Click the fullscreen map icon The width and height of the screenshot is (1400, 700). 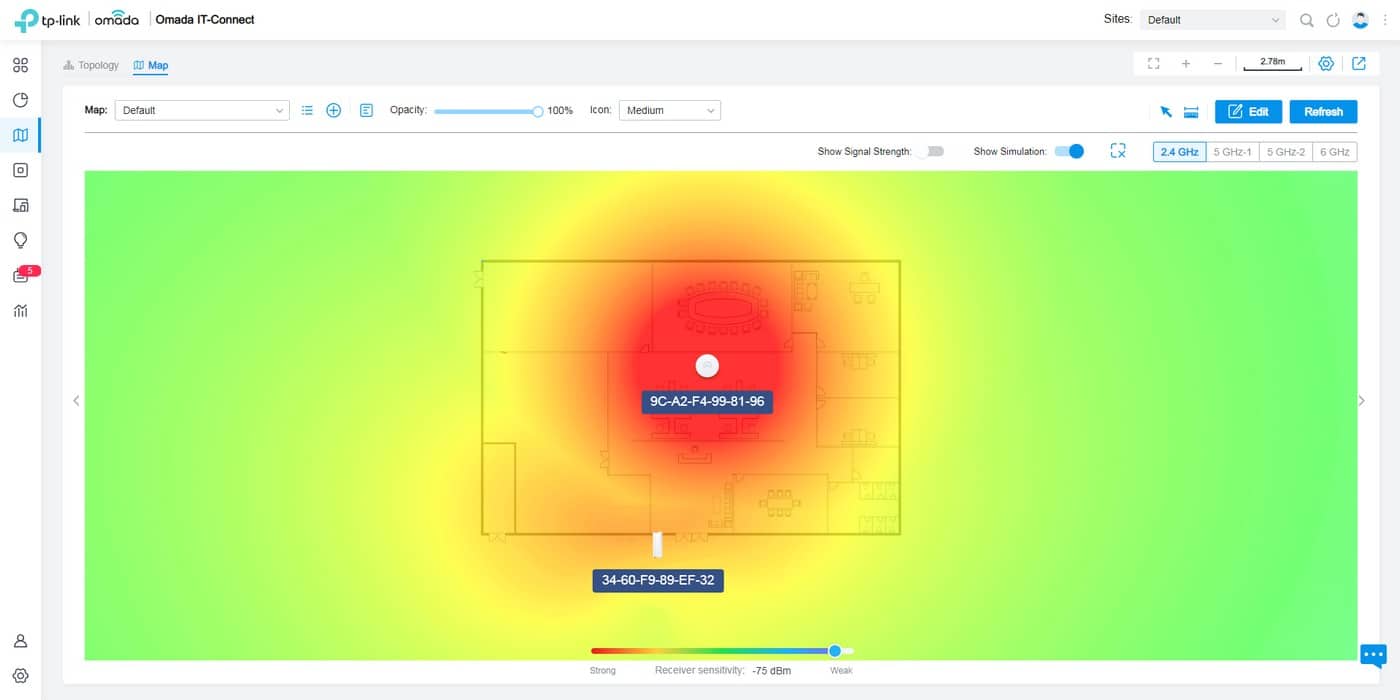click(1153, 63)
